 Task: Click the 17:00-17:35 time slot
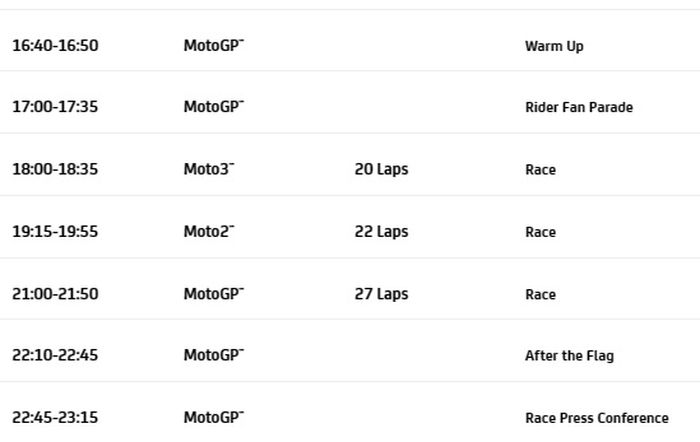(x=55, y=107)
